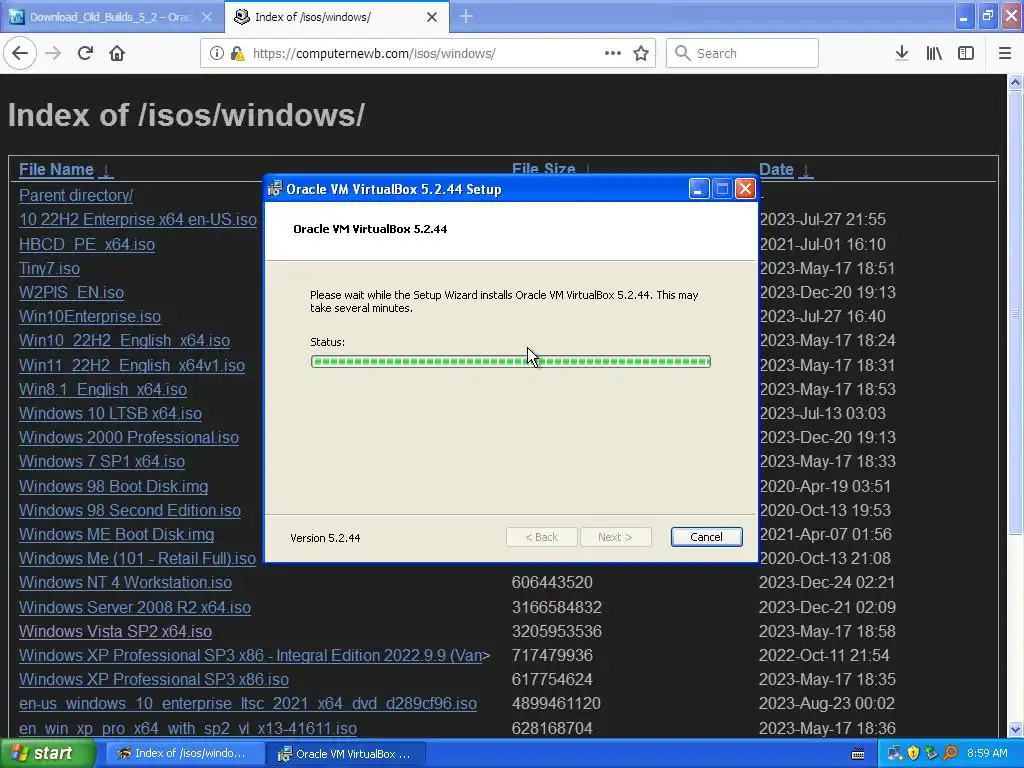Switch to the Download_Old_Builds_5_2 tab
Viewport: 1024px width, 768px height.
[x=111, y=17]
